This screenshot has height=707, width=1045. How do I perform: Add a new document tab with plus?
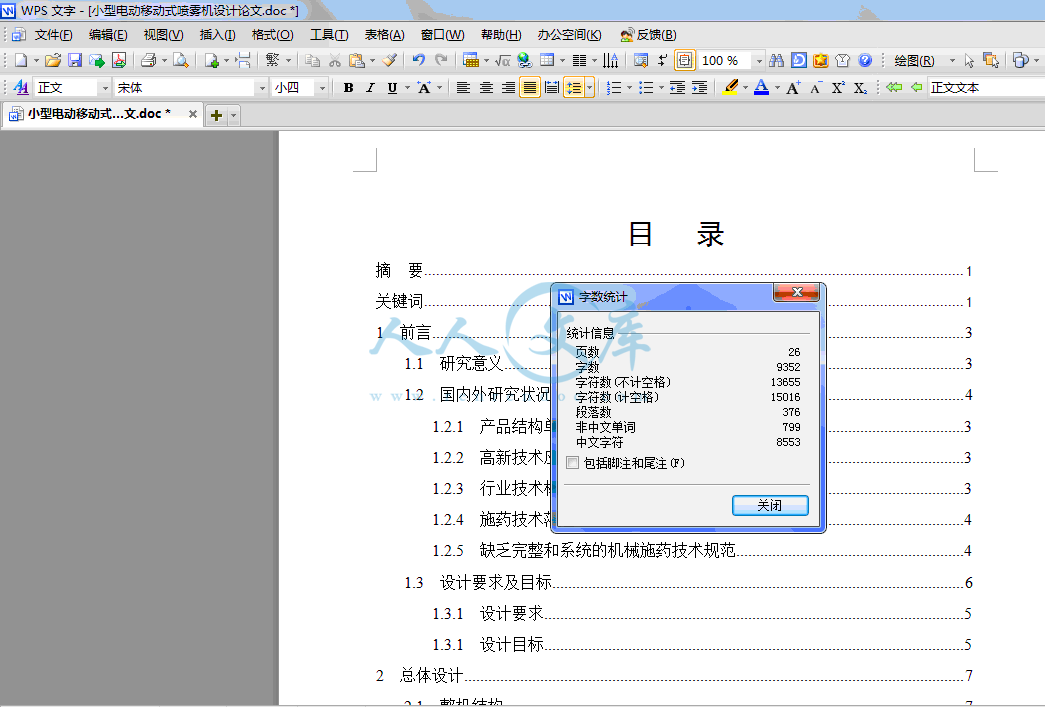point(216,115)
